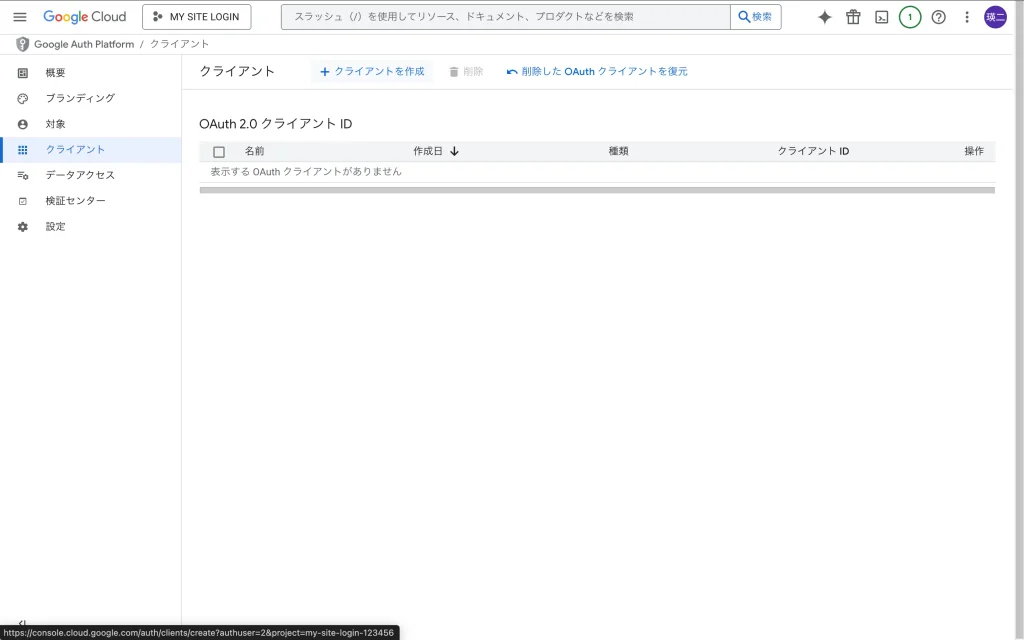Open the hamburger navigation menu

tap(20, 17)
